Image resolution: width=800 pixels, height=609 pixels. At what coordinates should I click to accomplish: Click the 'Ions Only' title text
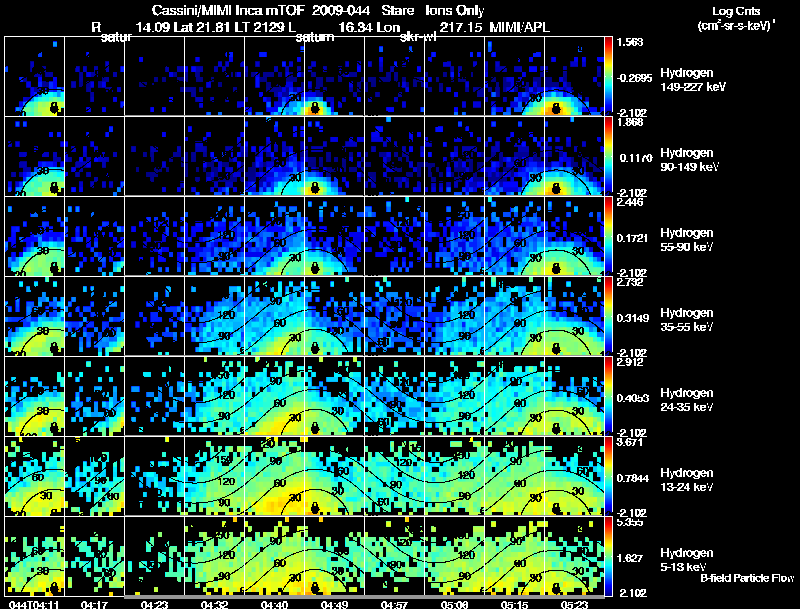455,10
